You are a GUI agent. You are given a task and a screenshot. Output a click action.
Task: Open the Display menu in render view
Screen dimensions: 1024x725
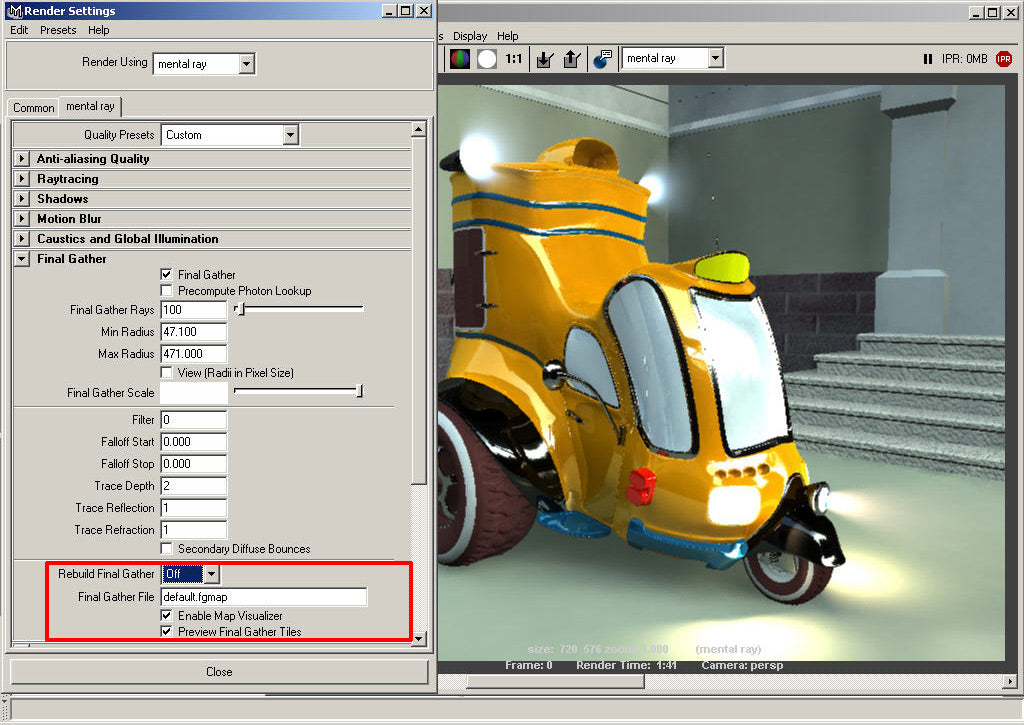[x=470, y=36]
